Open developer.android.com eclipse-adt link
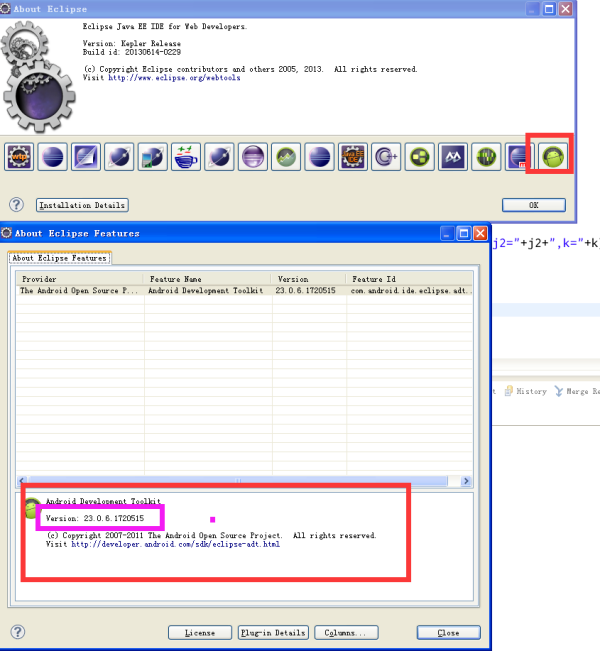 click(x=175, y=544)
